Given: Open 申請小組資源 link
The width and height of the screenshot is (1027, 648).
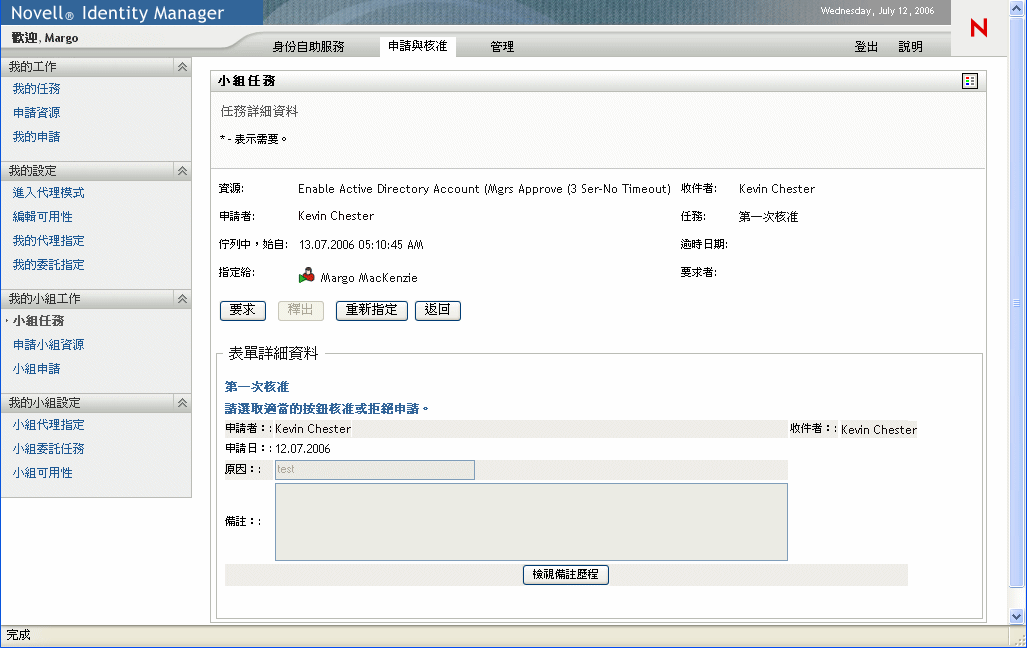Looking at the screenshot, I should (x=48, y=345).
